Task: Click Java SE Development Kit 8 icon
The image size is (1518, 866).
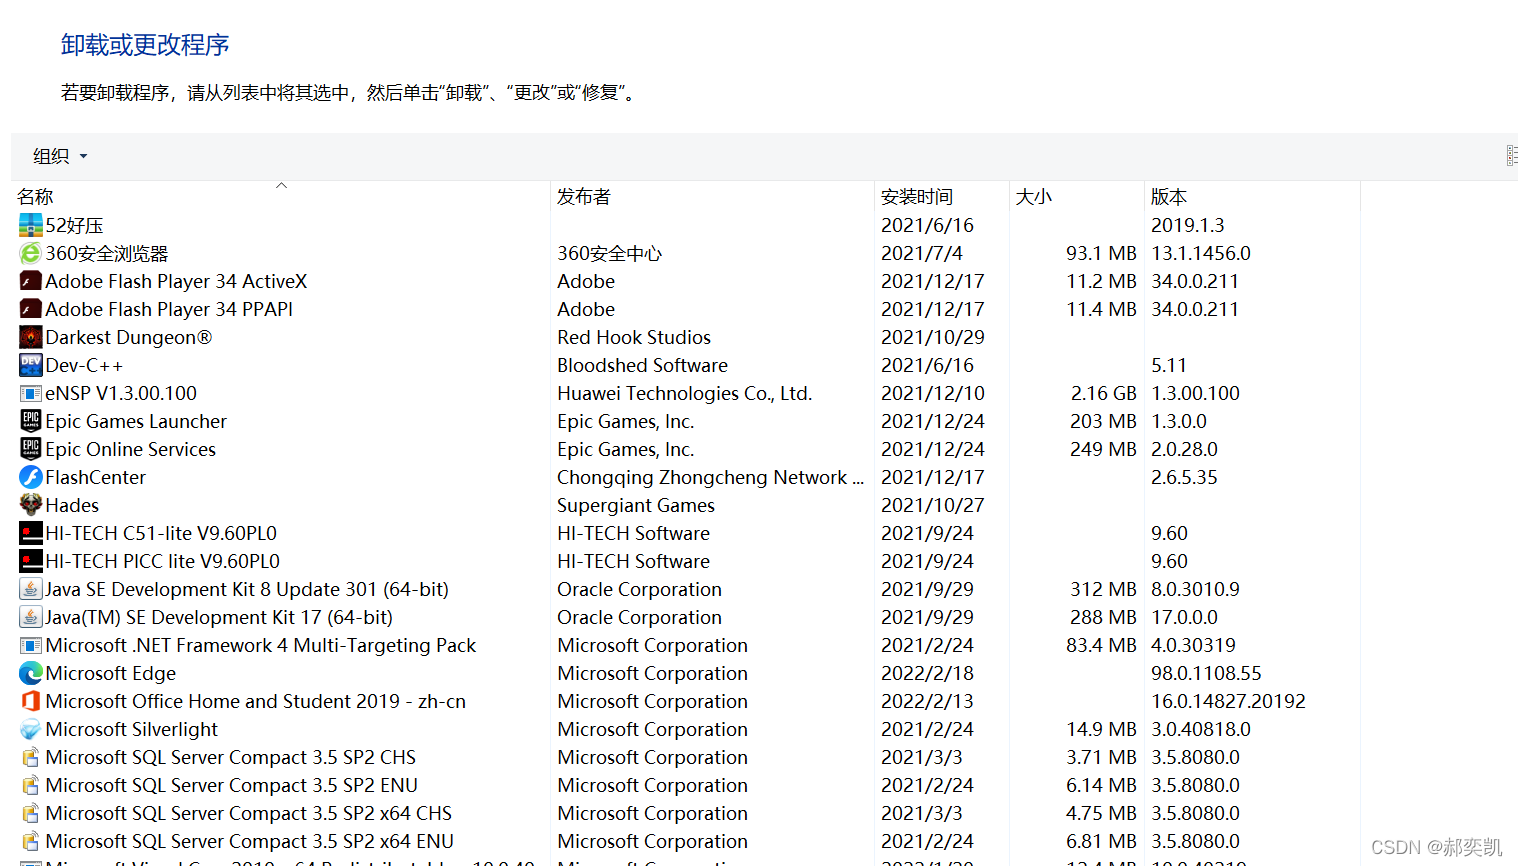Action: [x=31, y=589]
